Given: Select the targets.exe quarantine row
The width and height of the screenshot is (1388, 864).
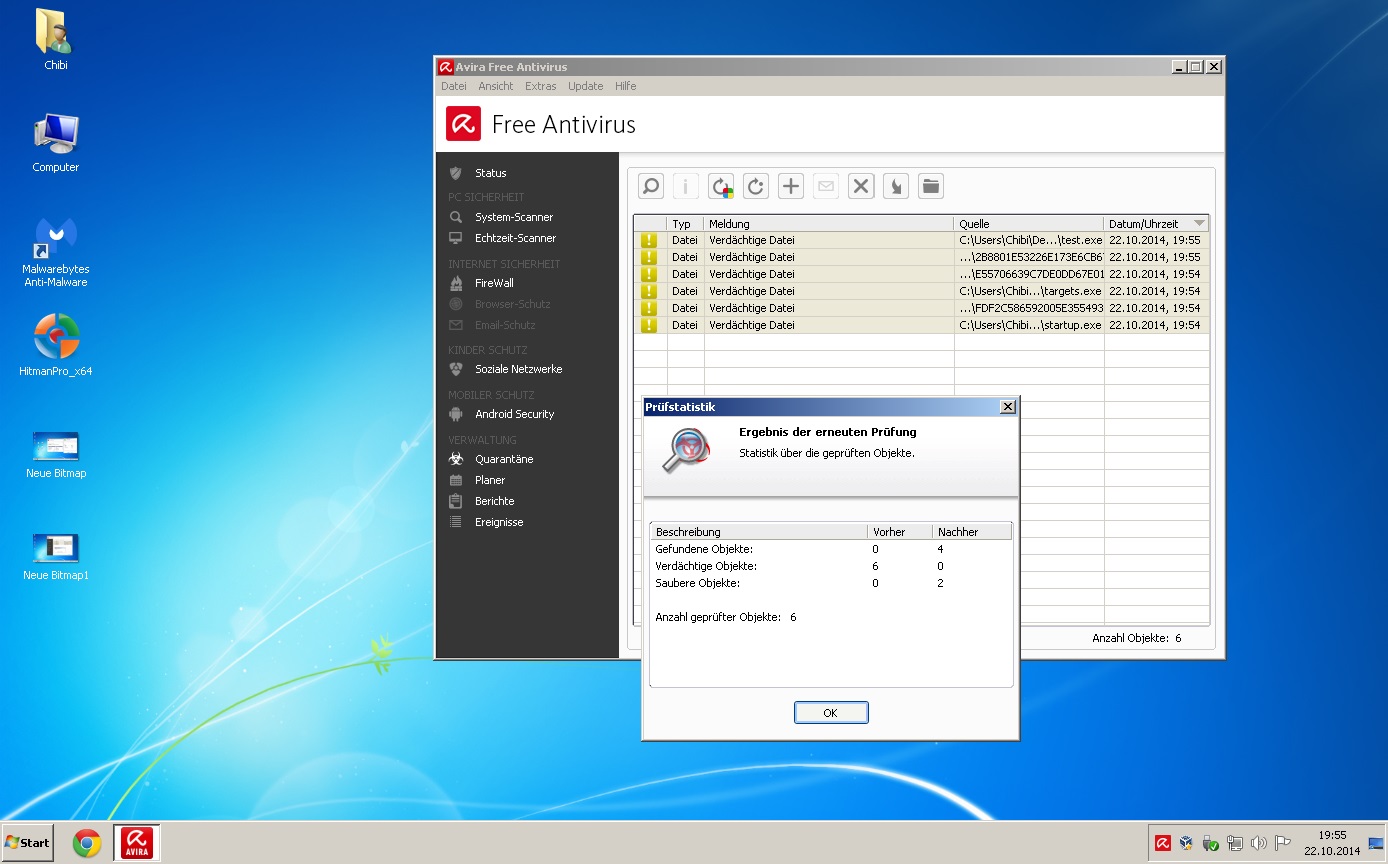Looking at the screenshot, I should pos(921,291).
